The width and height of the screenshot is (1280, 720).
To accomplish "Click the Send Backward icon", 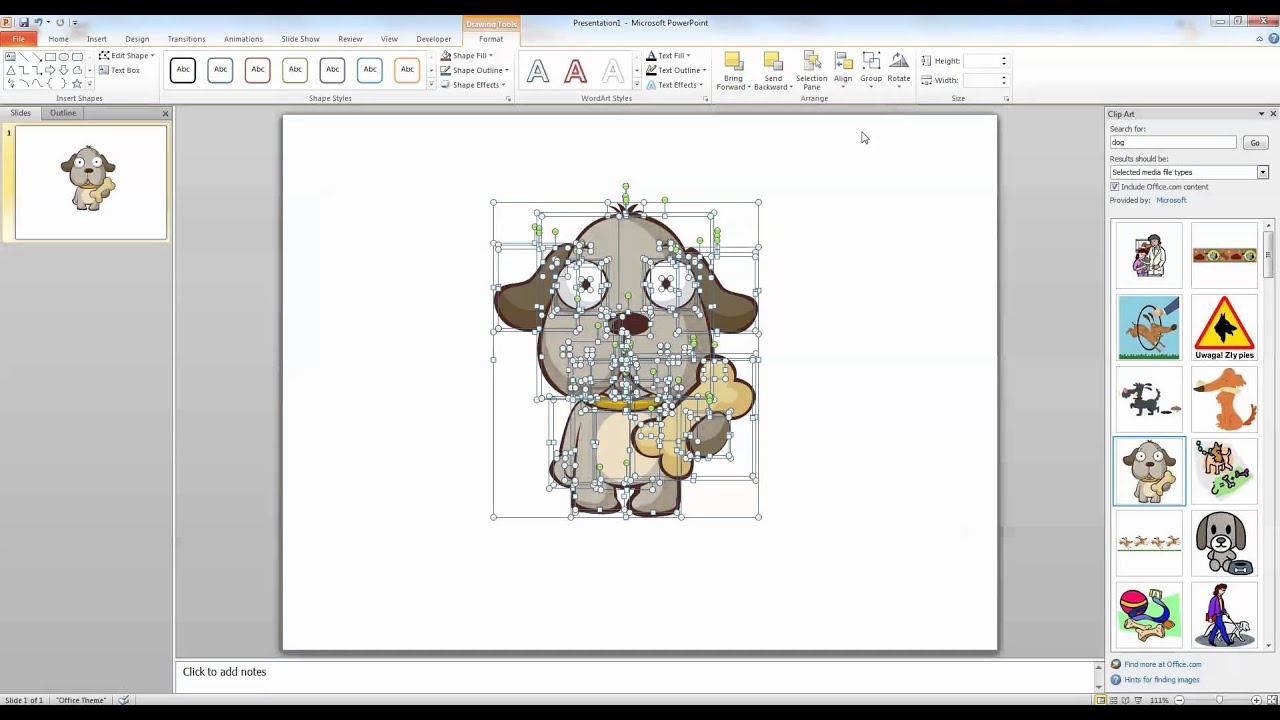I will (772, 60).
